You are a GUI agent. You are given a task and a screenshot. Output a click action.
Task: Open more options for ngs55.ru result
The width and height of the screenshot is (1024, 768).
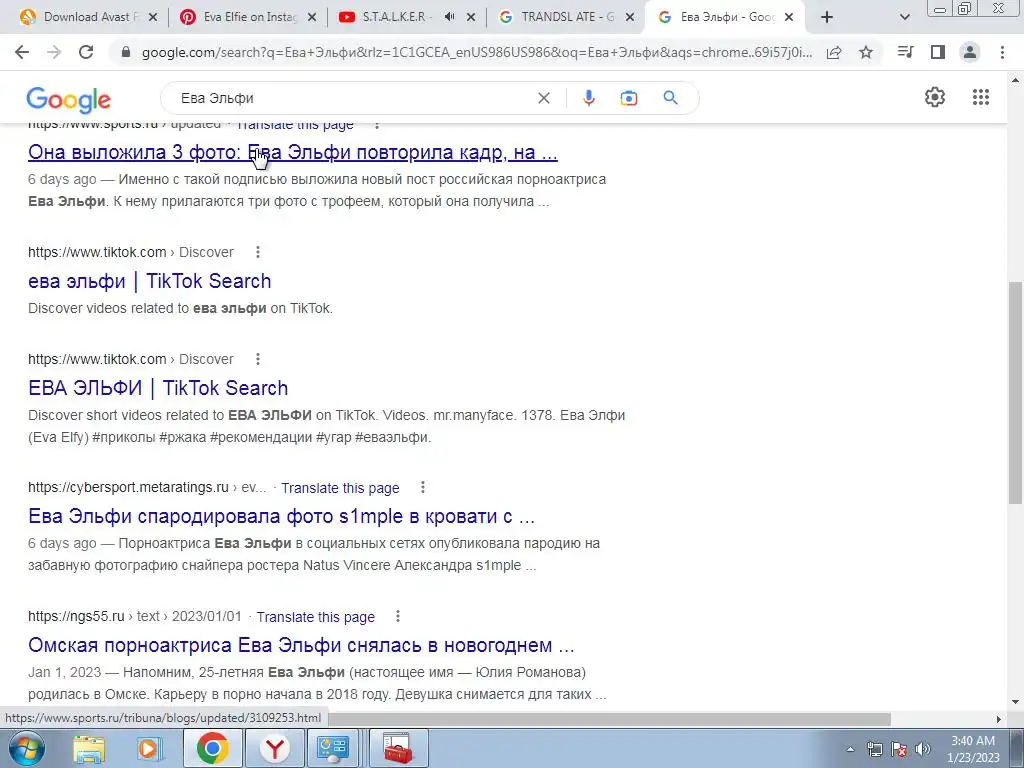[x=398, y=616]
